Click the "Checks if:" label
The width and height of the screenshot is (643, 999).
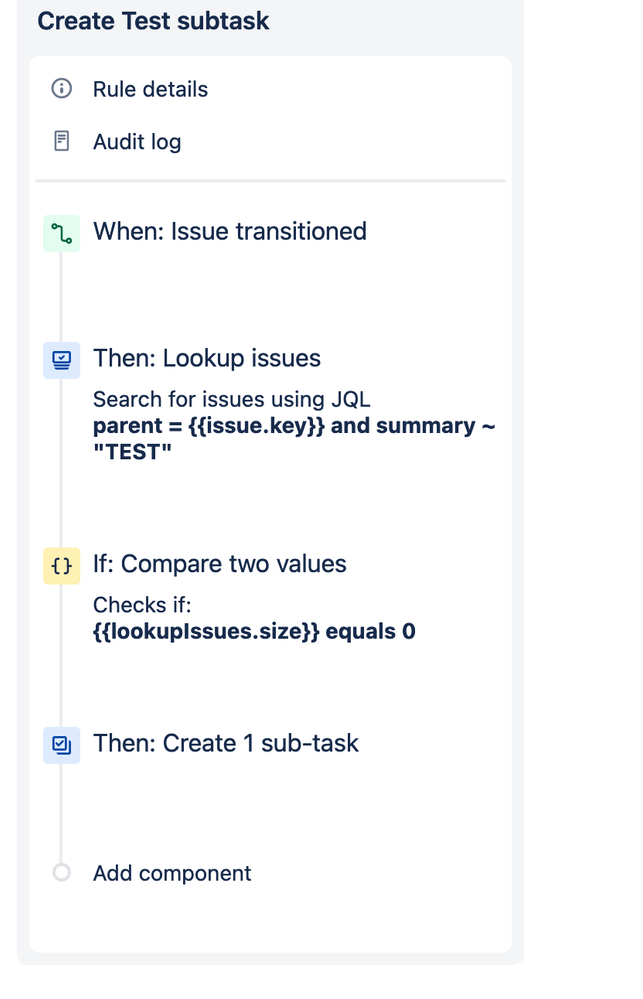[142, 605]
